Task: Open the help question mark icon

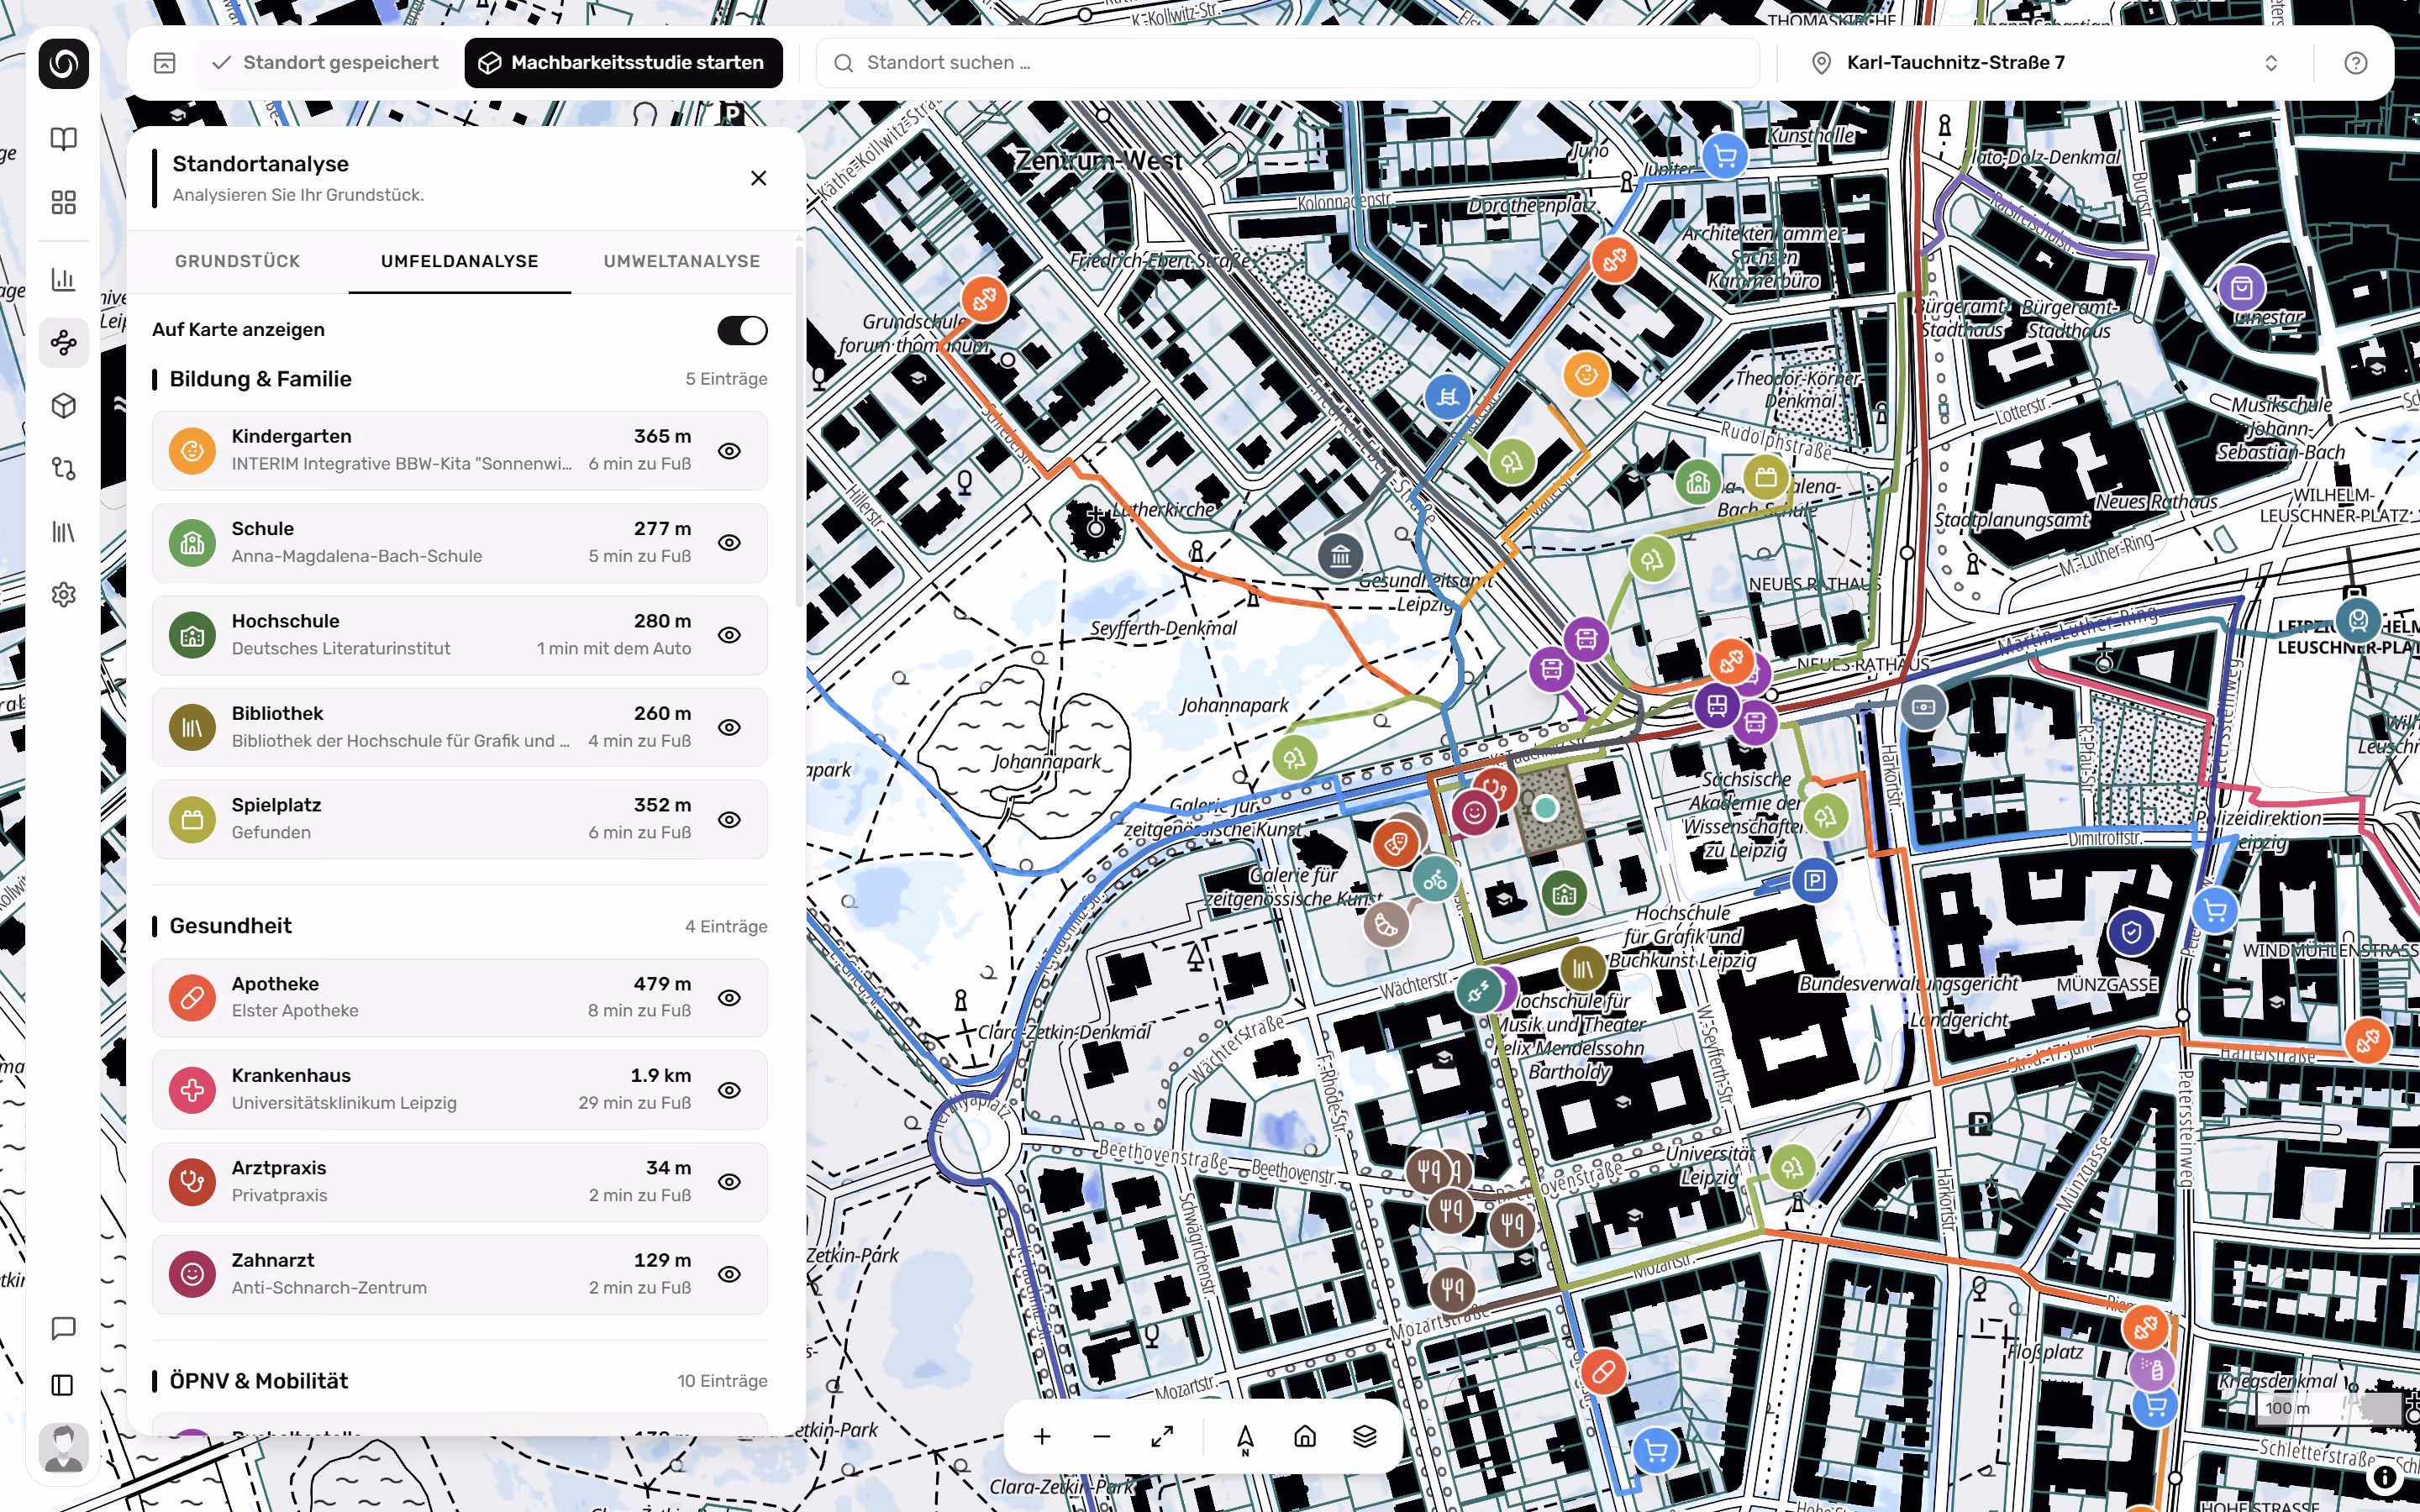Action: [2355, 63]
